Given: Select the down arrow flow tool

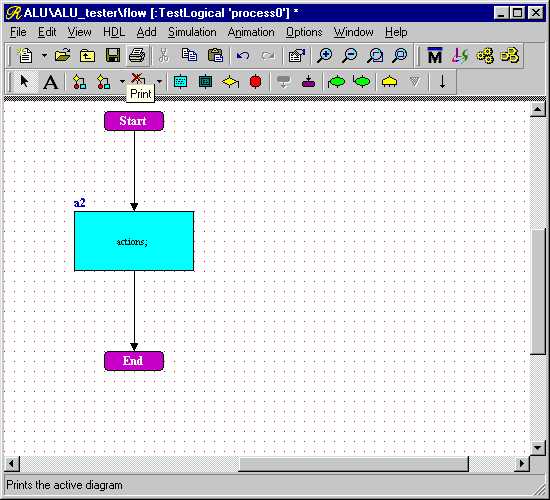Looking at the screenshot, I should tap(443, 82).
